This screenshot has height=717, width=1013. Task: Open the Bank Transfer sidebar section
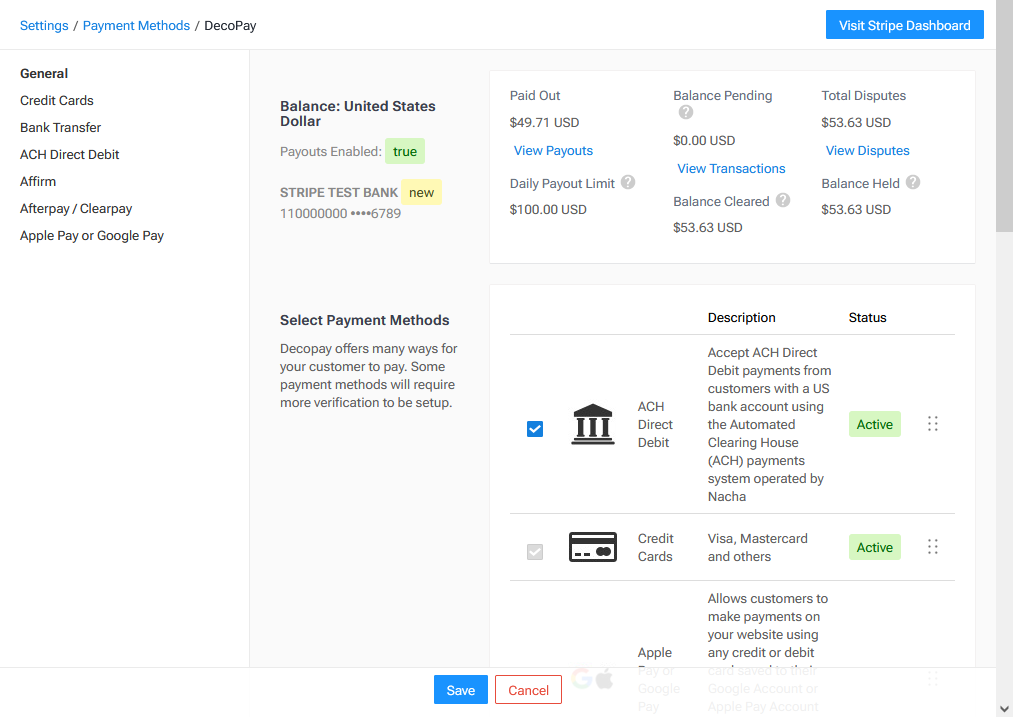click(60, 128)
